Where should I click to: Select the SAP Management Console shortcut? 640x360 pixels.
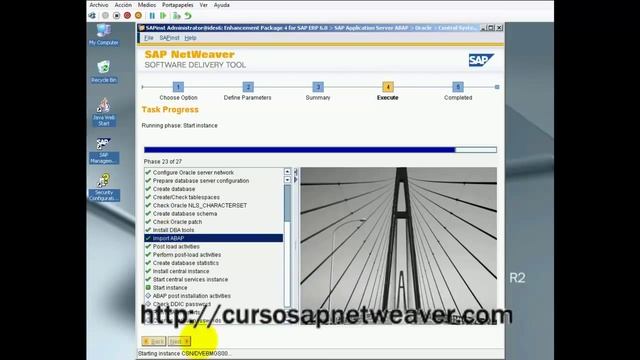point(104,151)
